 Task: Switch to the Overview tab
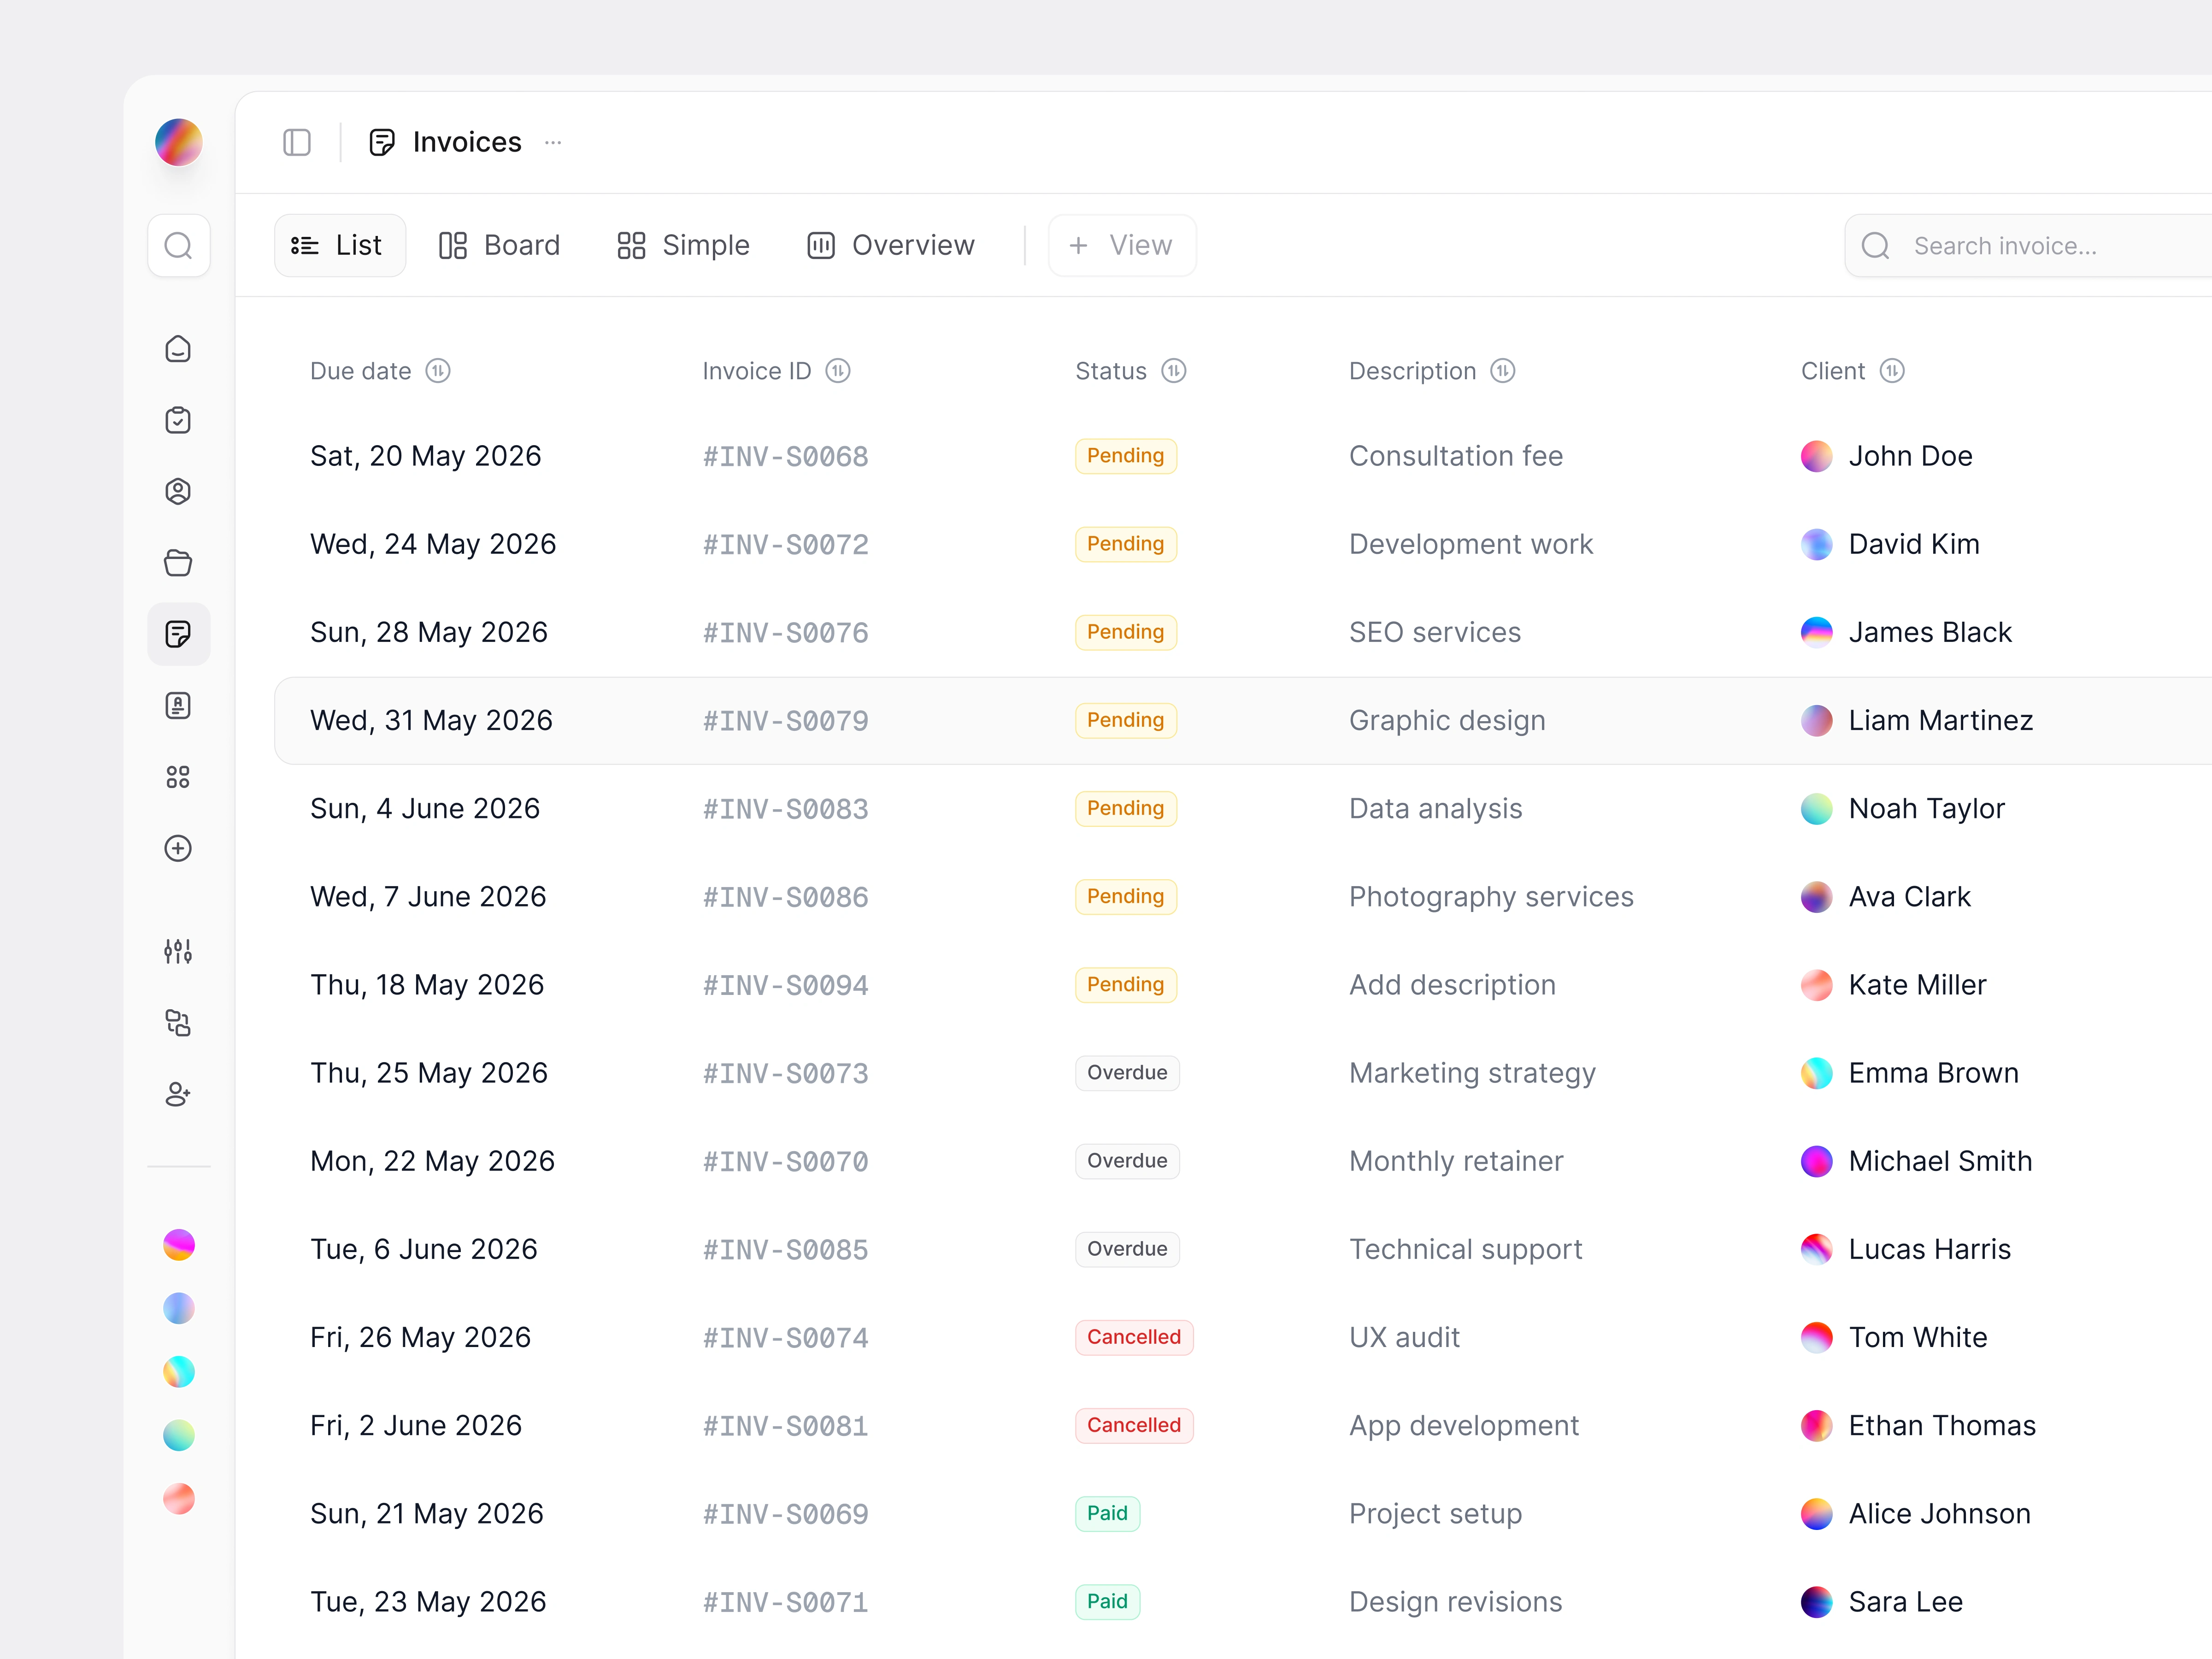(890, 245)
